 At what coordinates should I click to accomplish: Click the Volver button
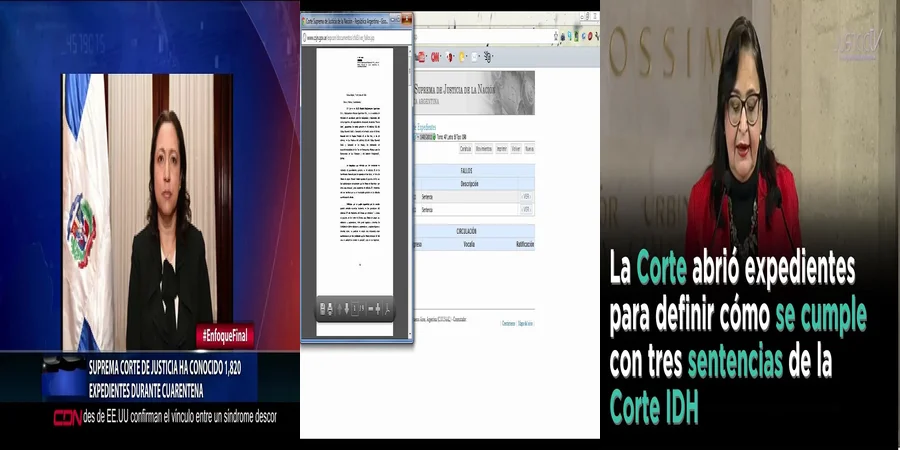coord(517,149)
